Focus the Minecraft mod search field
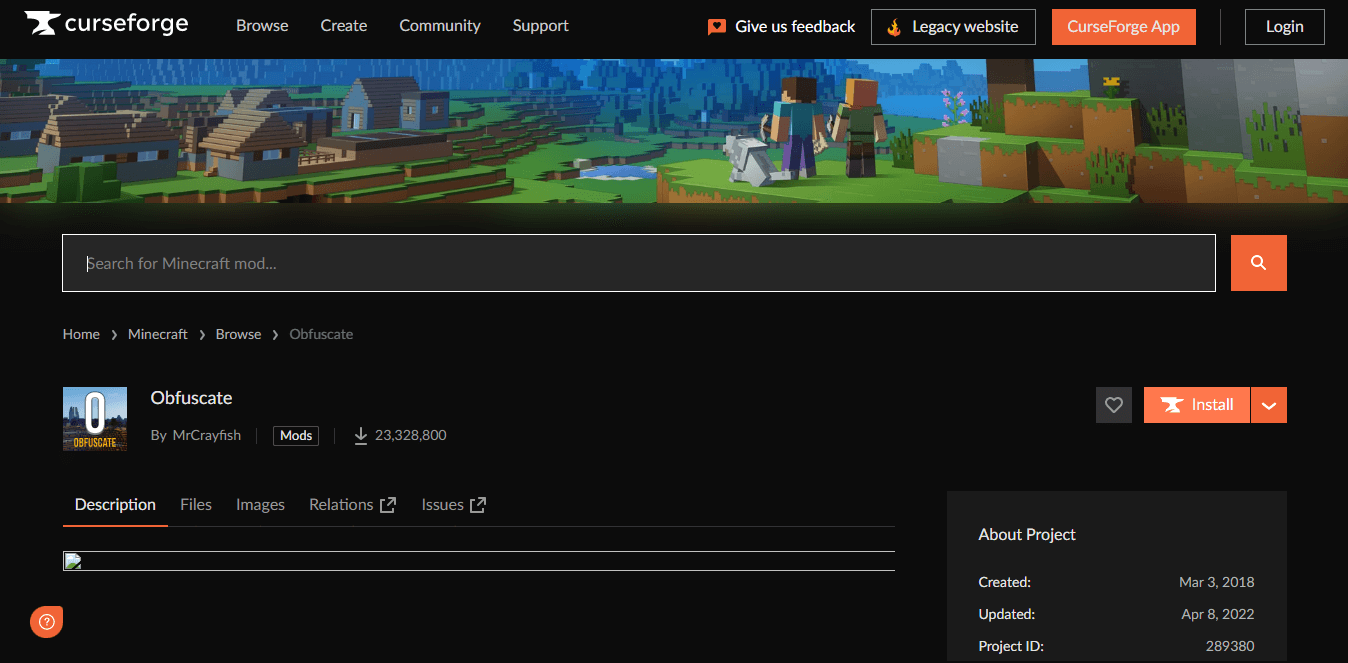 click(639, 263)
